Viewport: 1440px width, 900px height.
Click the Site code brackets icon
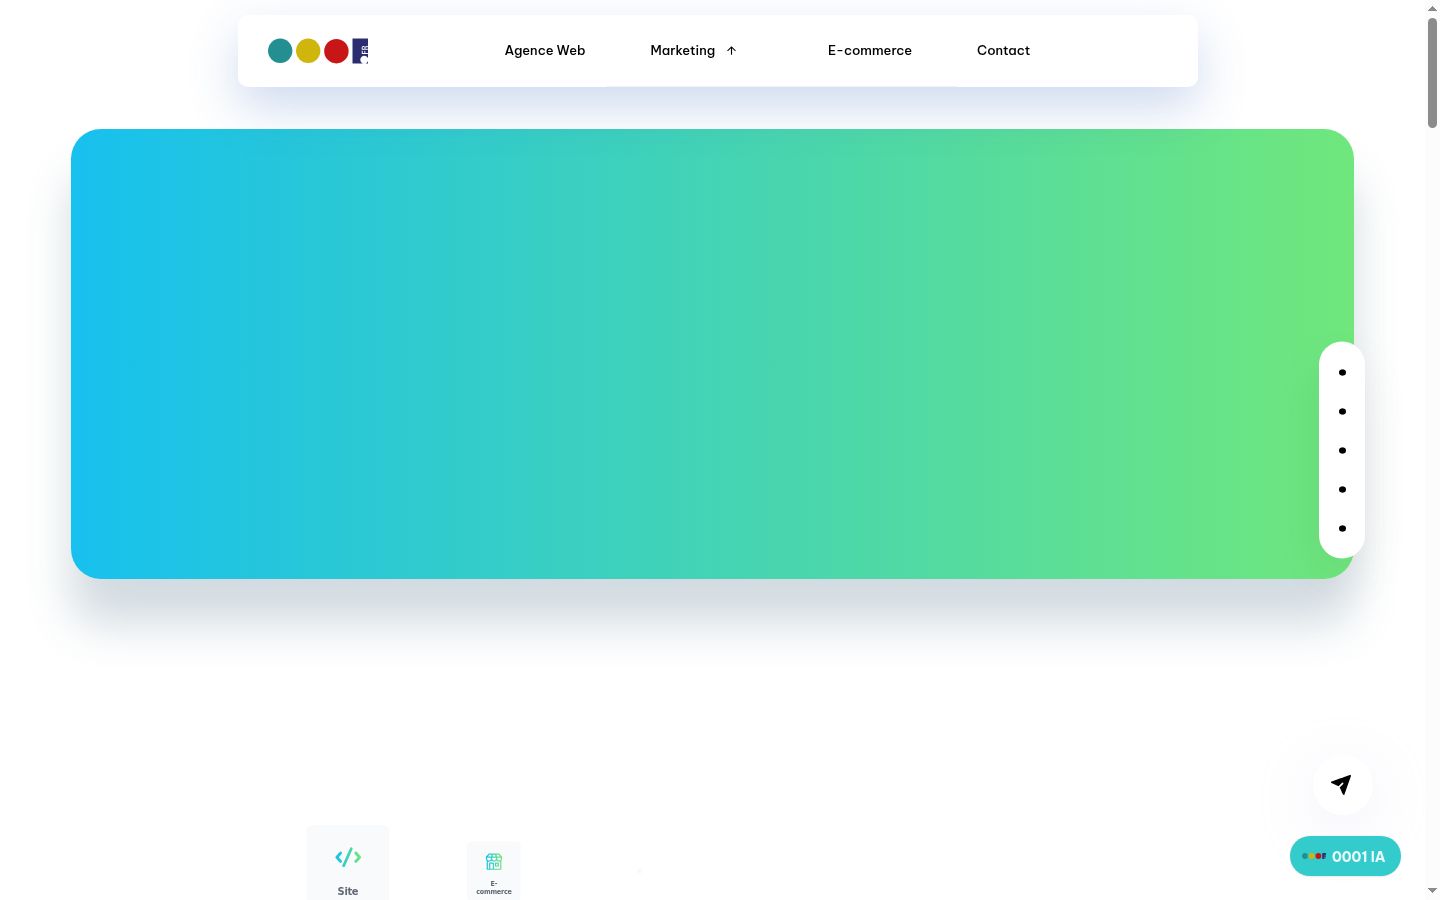click(x=348, y=857)
